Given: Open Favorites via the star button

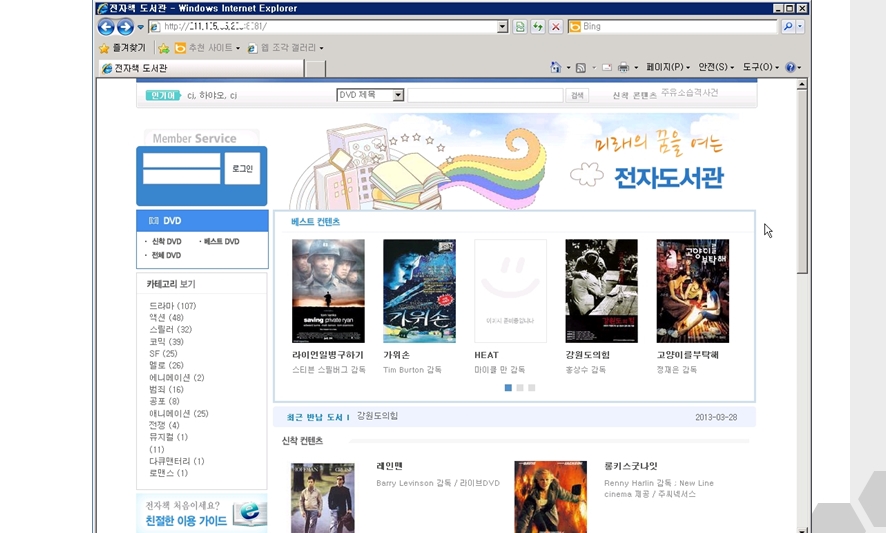Looking at the screenshot, I should coord(123,48).
